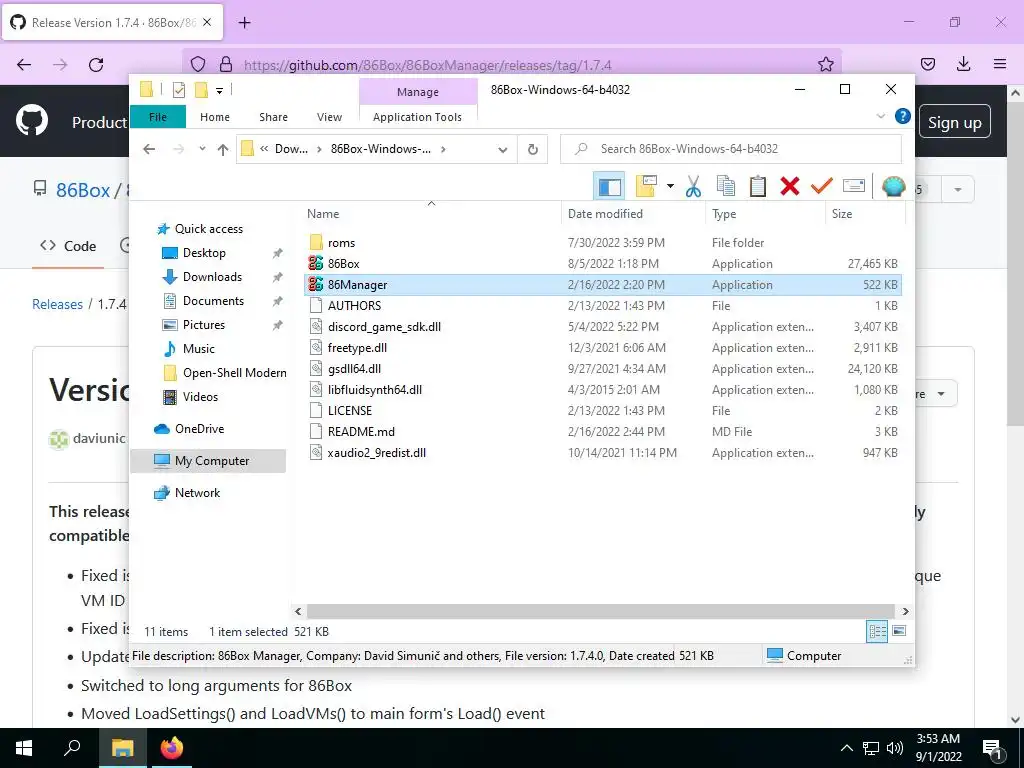Select Network in the navigation pane
The image size is (1024, 768).
point(197,493)
